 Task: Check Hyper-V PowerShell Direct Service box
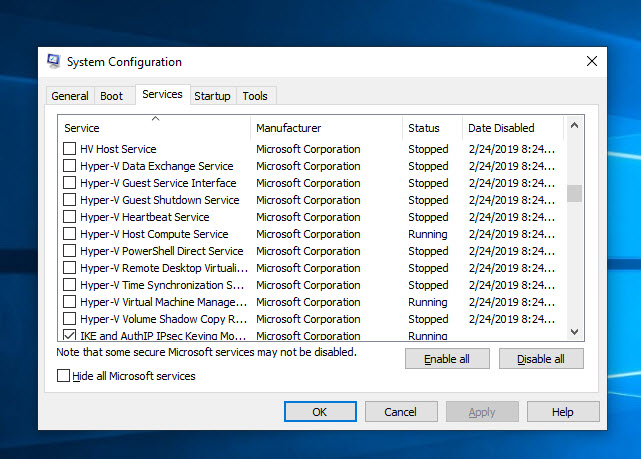(x=69, y=251)
